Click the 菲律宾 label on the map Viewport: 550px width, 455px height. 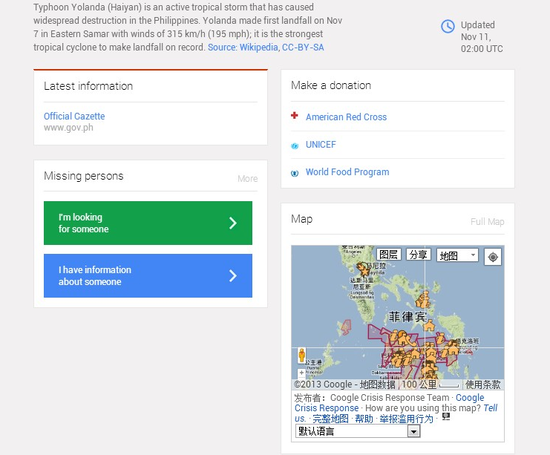point(407,317)
